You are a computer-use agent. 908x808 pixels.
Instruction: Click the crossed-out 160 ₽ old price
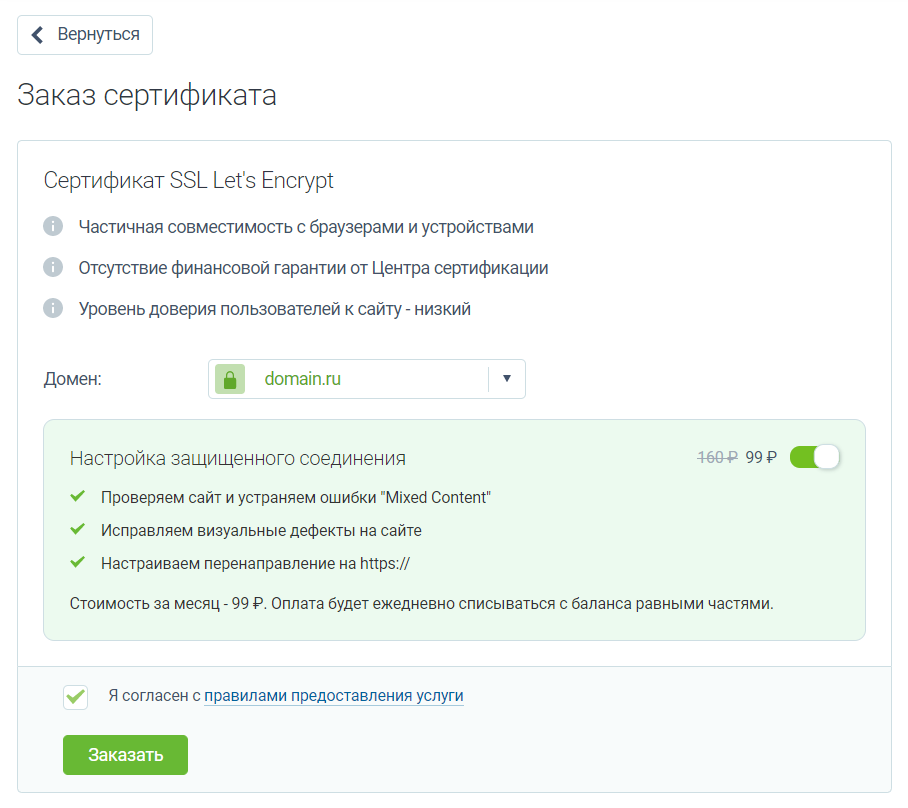click(x=717, y=457)
